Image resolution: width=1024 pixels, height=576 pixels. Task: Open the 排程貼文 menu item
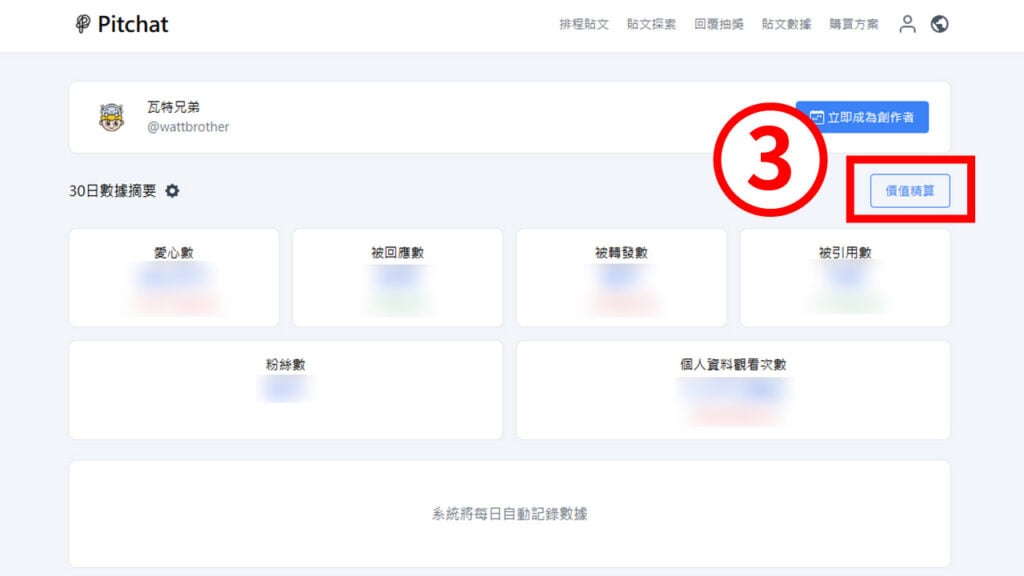584,24
